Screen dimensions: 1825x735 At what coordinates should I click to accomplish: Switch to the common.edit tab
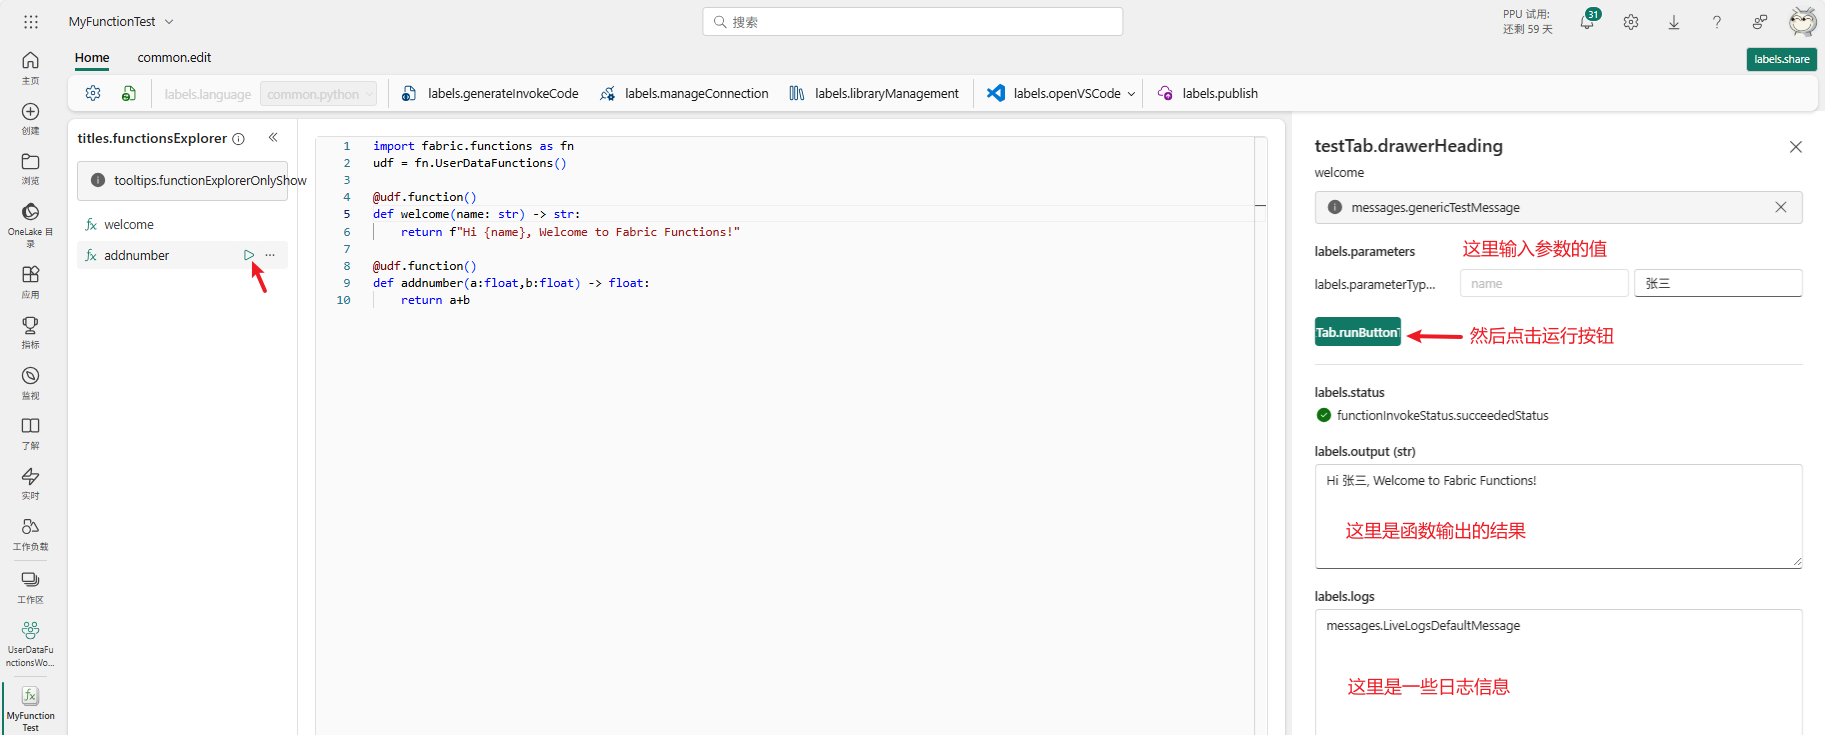tap(174, 58)
